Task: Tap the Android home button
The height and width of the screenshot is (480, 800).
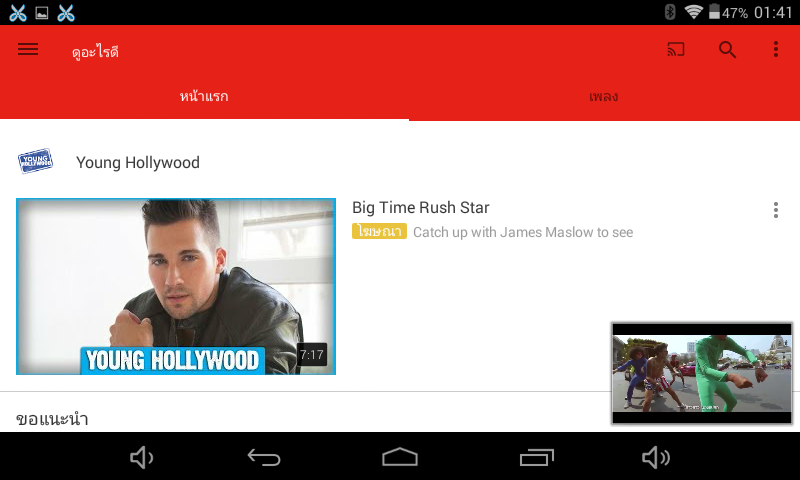Action: pos(399,457)
